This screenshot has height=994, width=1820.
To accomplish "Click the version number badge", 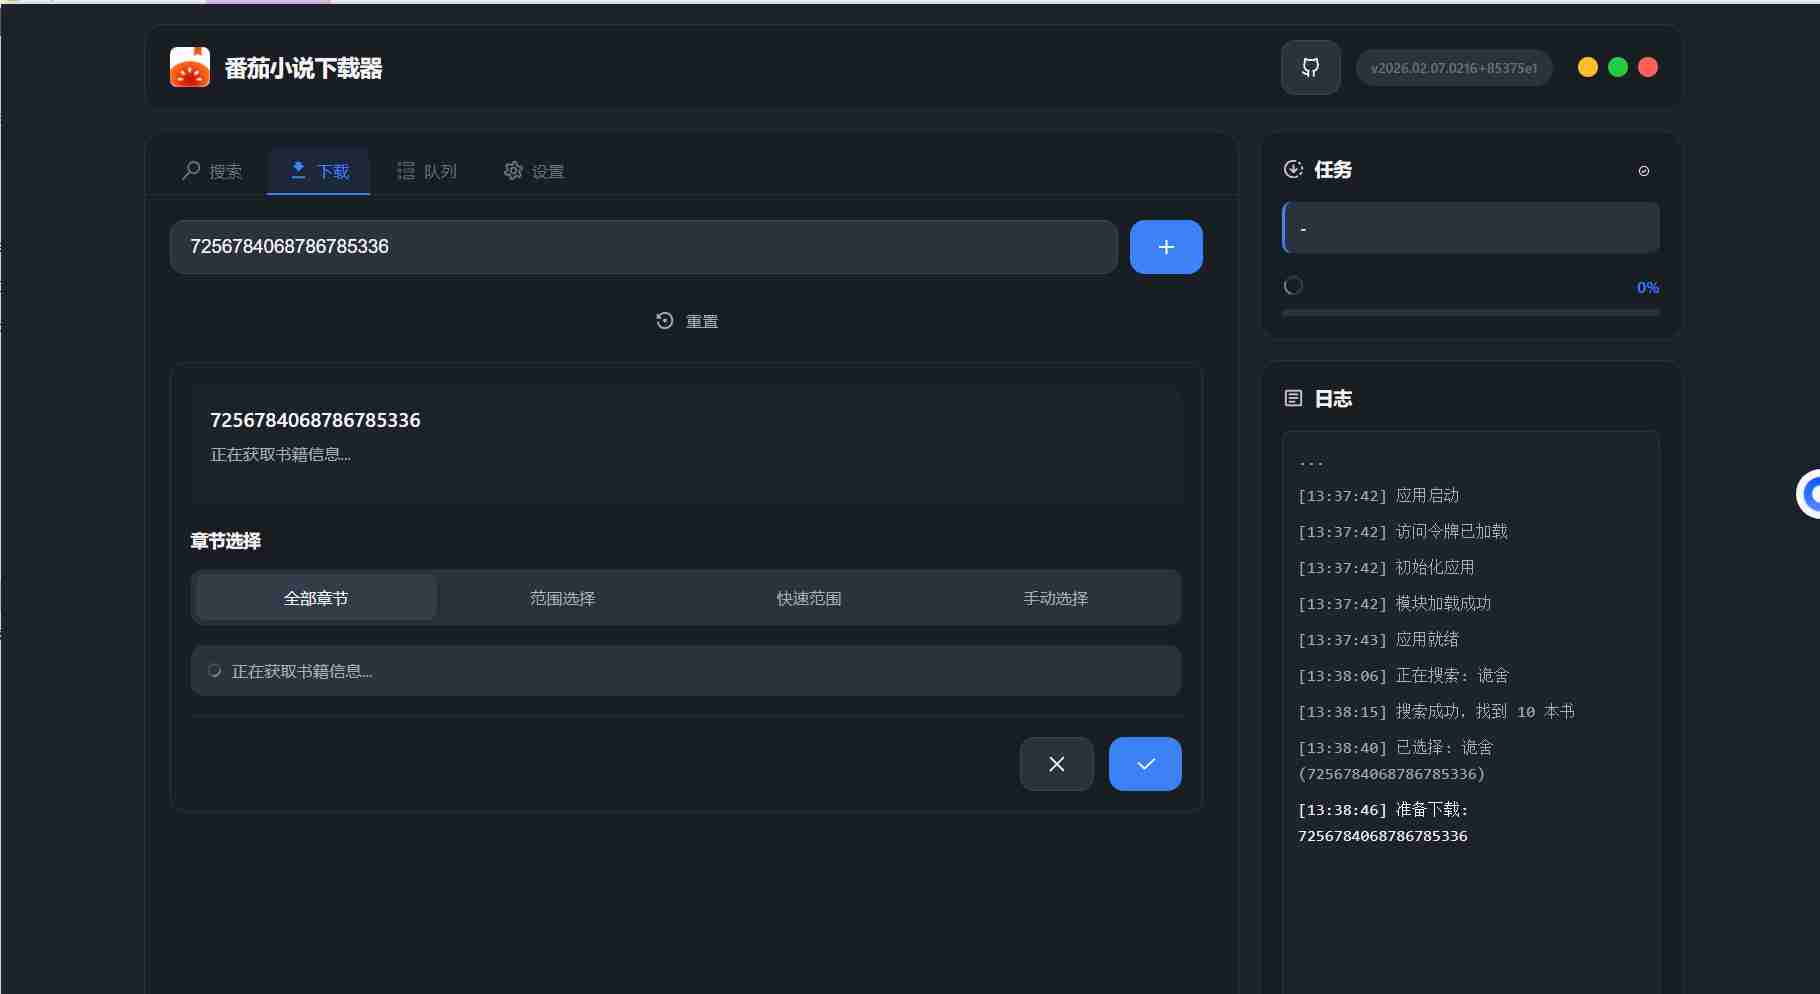I will pos(1453,68).
